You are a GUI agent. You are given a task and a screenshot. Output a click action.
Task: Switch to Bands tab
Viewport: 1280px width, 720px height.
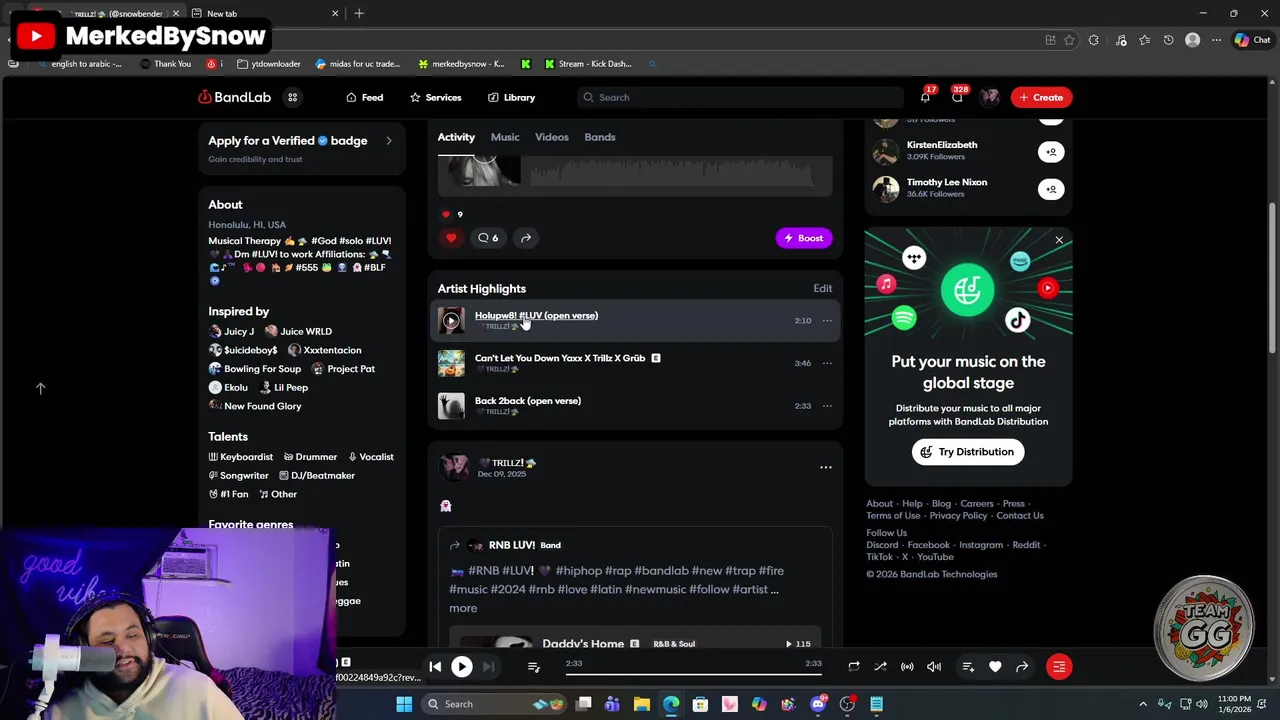coord(600,137)
